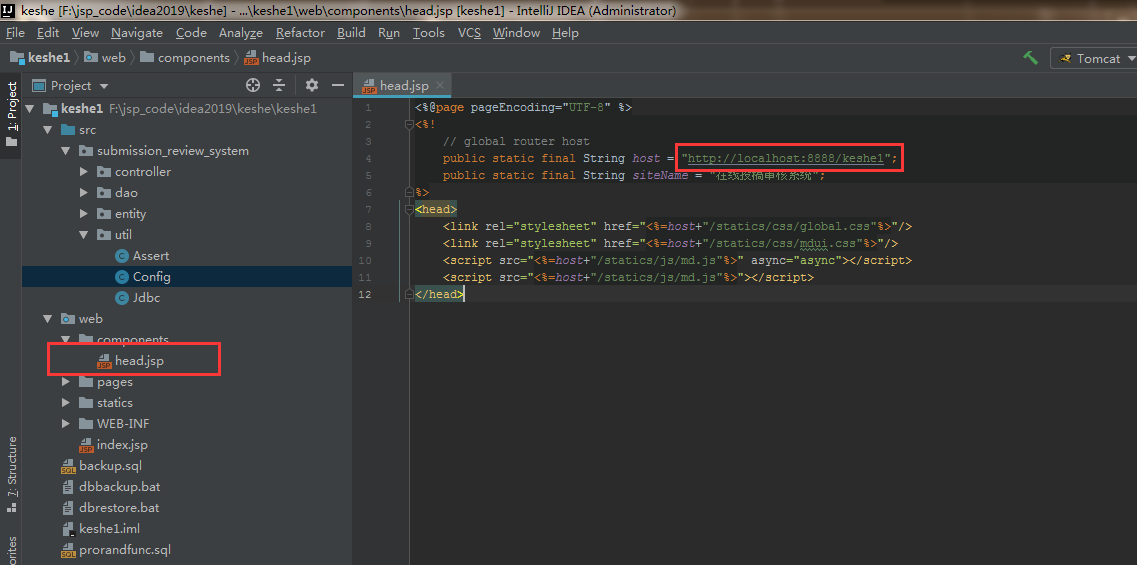Collapse the util package arrow
This screenshot has width=1137, height=565.
84,235
